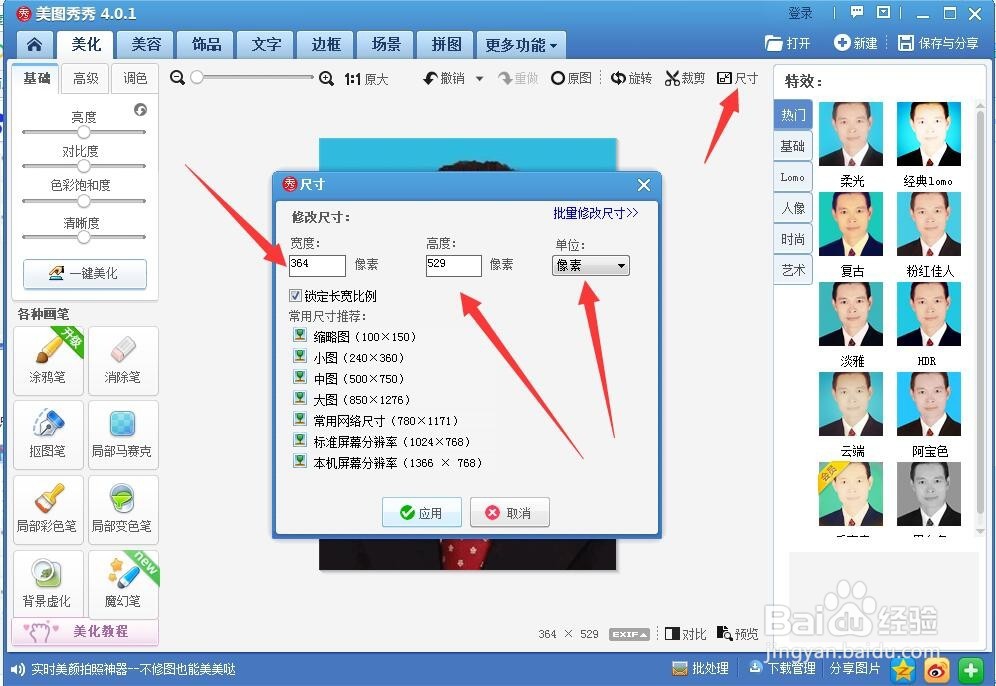Open 批处理 batch processing
996x686 pixels.
point(700,668)
